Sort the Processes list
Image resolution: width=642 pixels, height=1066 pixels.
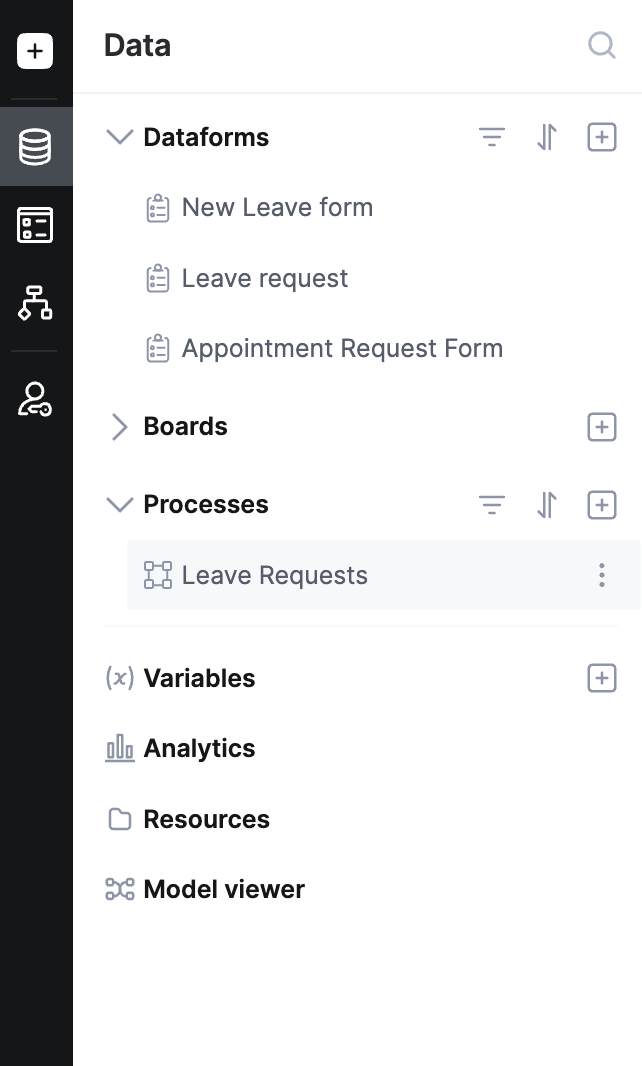[x=546, y=505]
